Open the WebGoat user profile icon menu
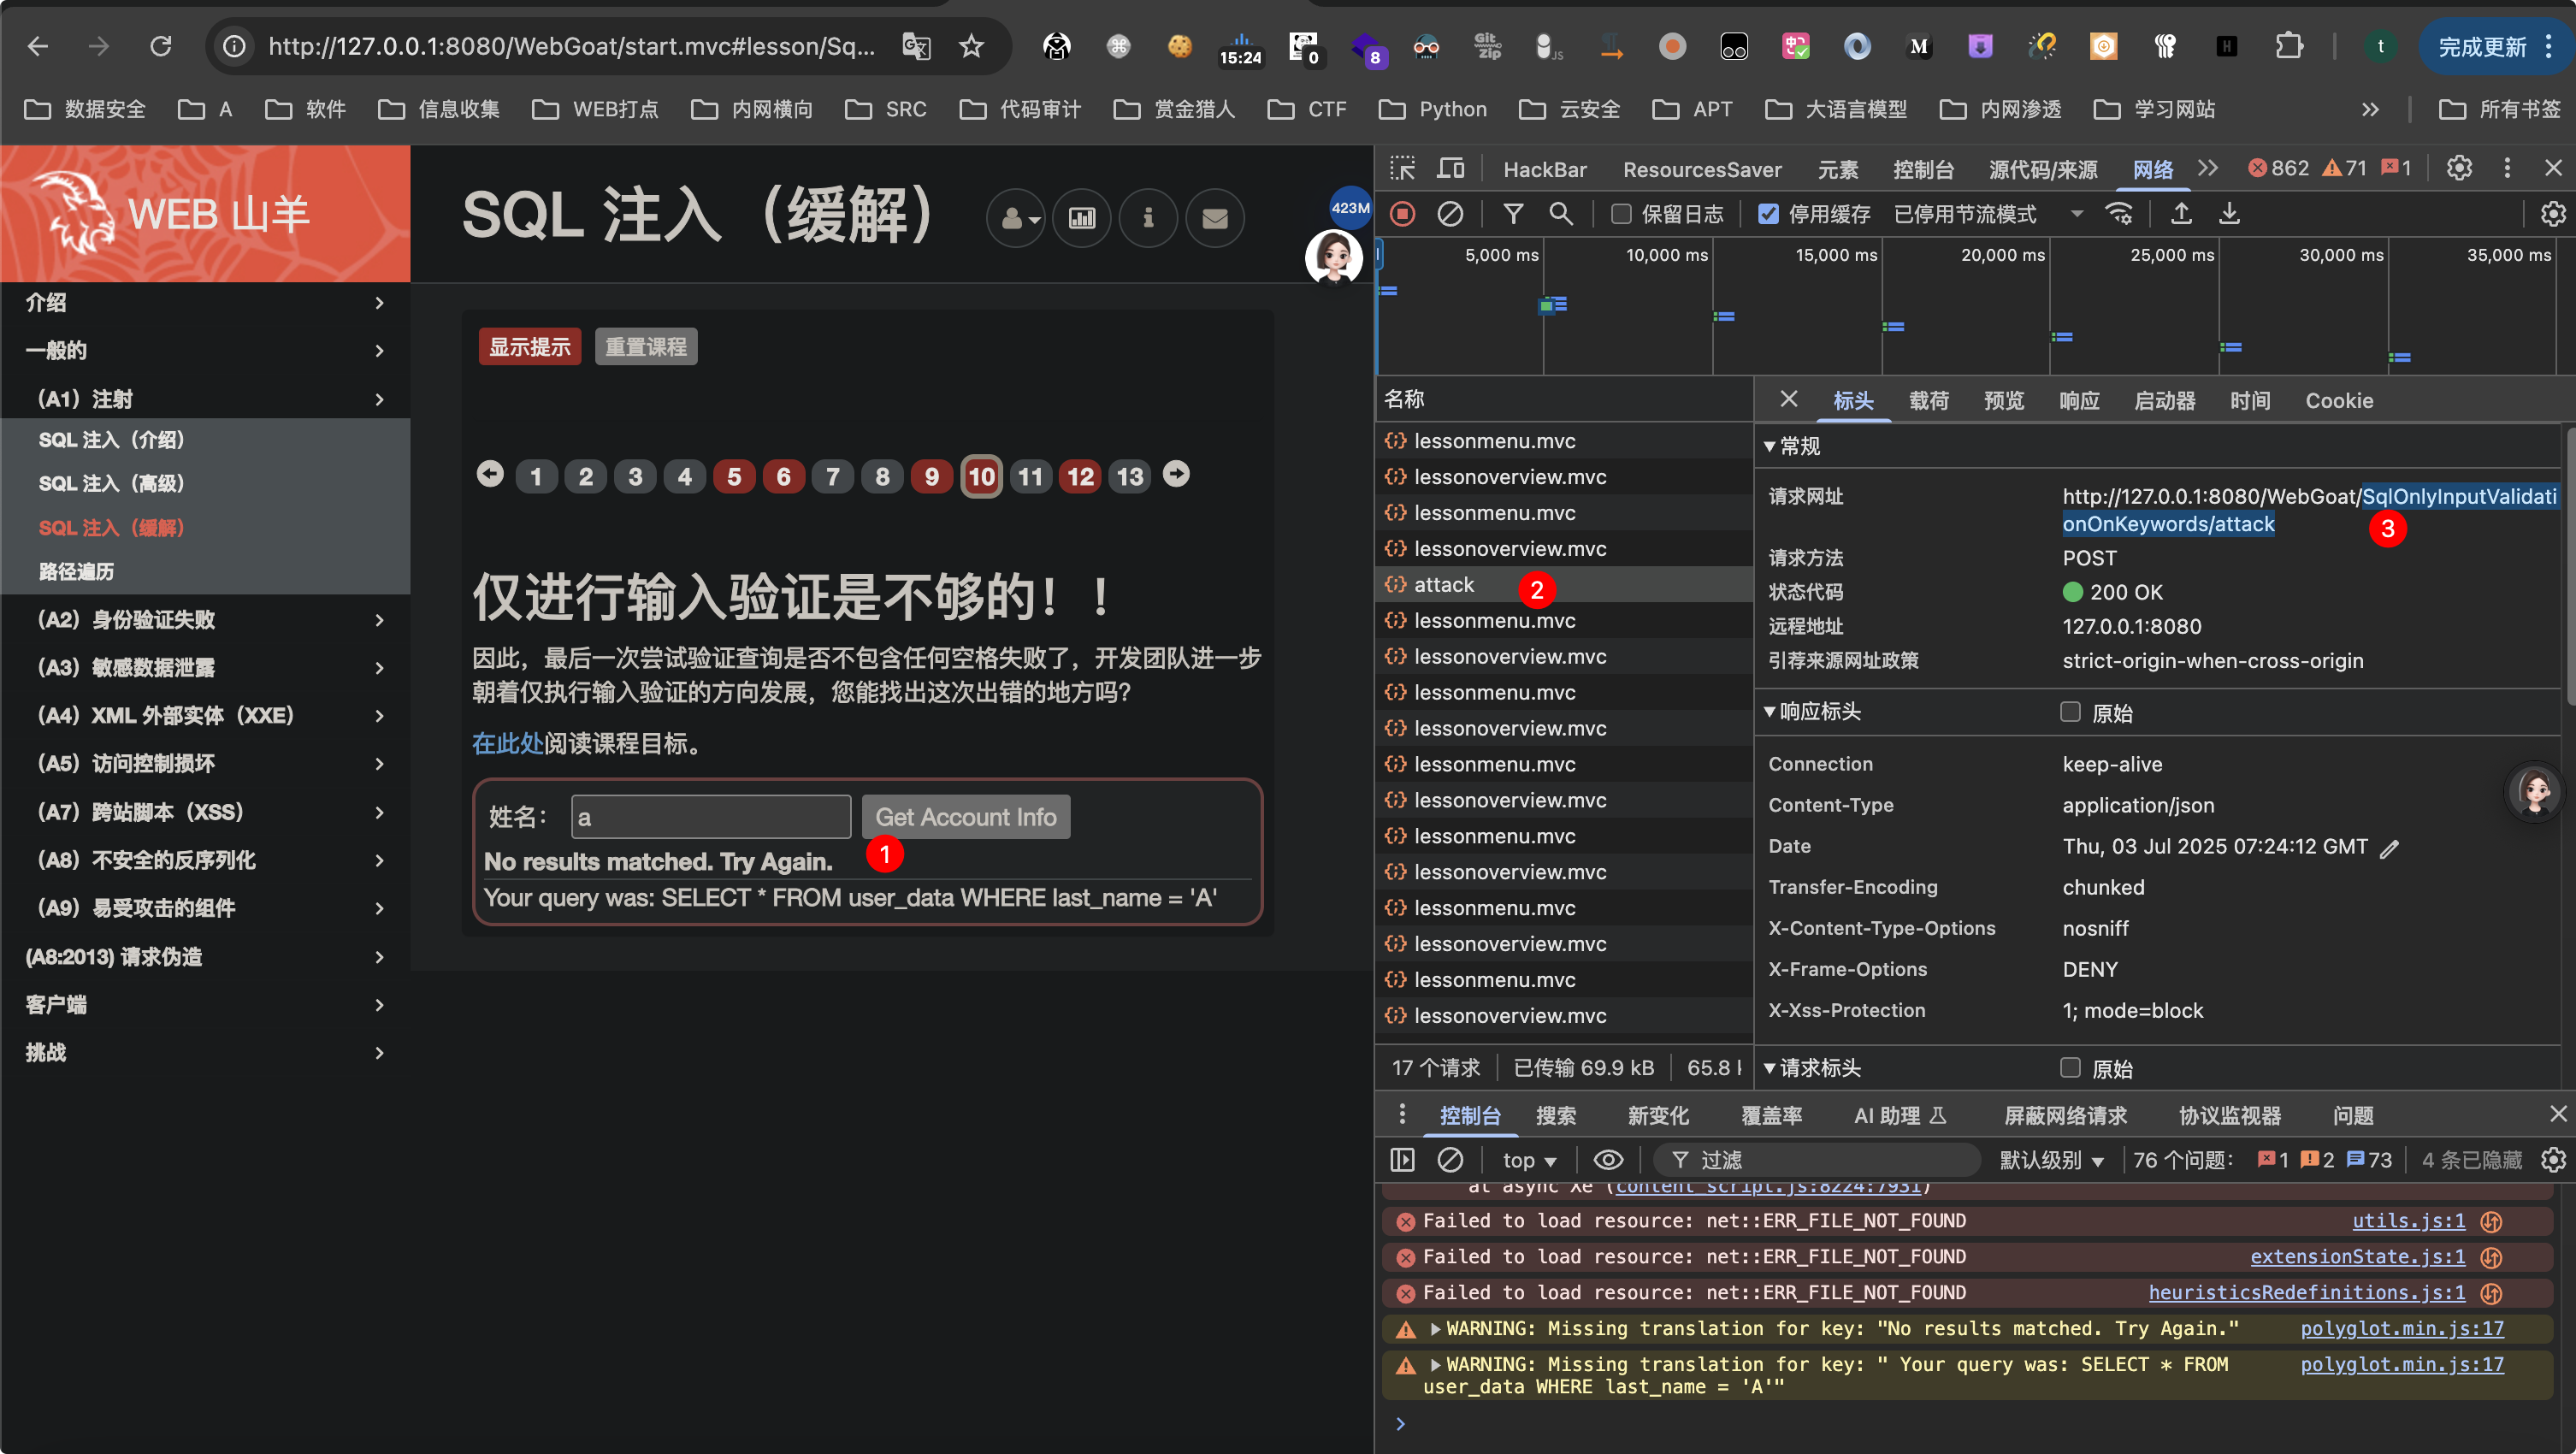 coord(1016,218)
